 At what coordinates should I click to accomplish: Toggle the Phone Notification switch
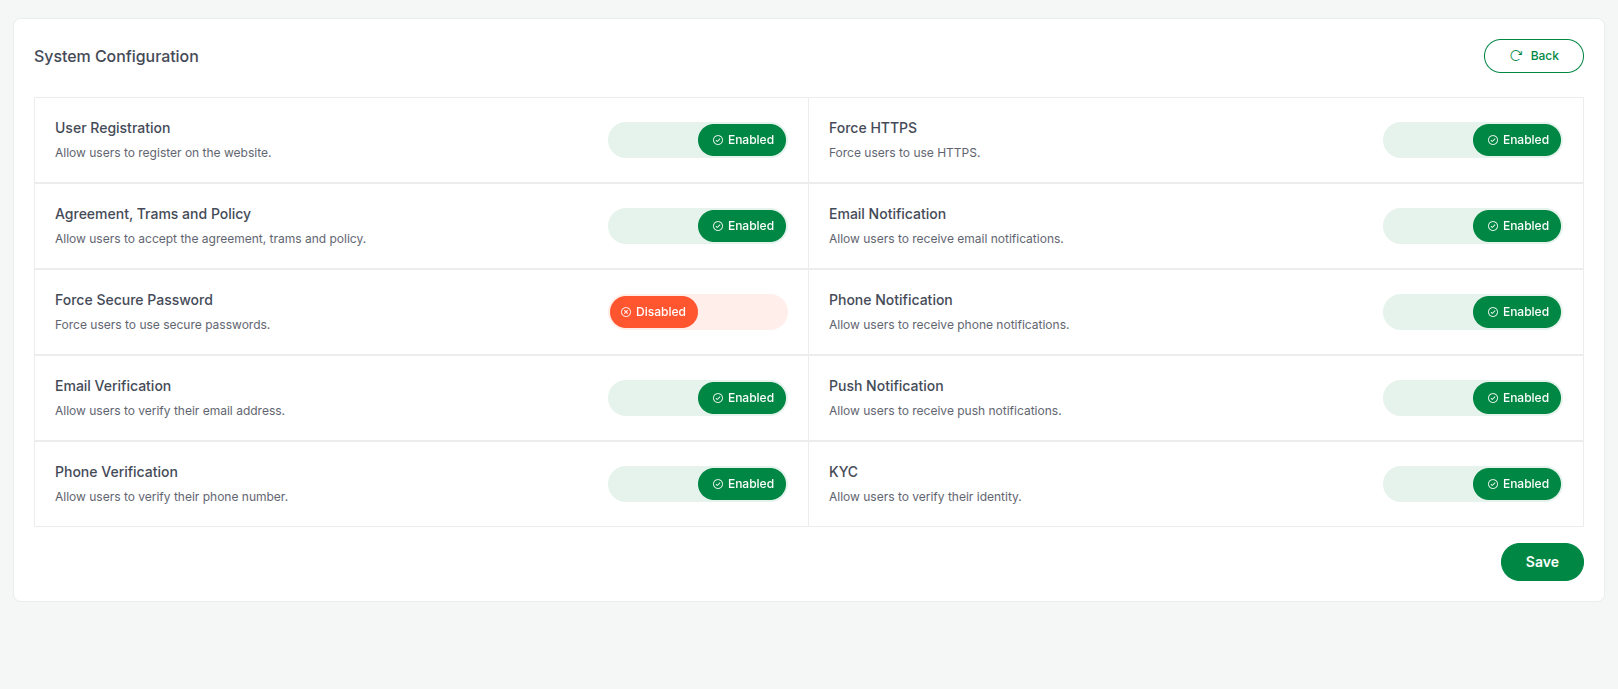(x=1471, y=312)
